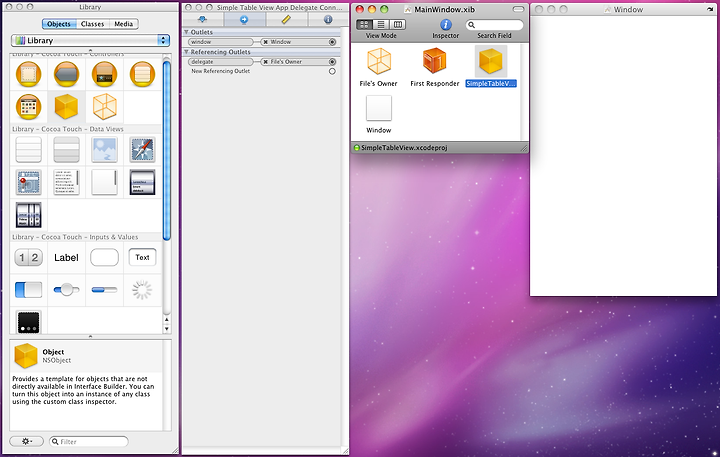720x457 pixels.
Task: Click the delegate referencing outlet circle
Action: click(x=332, y=62)
